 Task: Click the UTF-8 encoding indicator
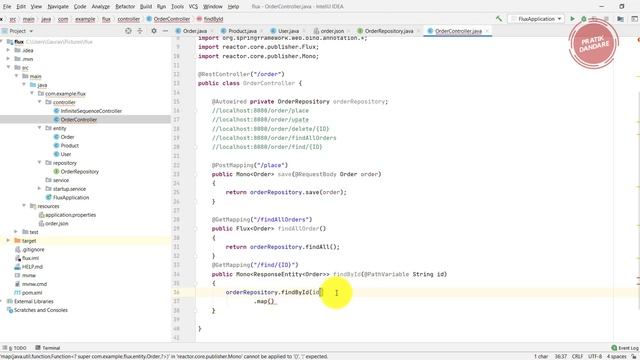click(595, 356)
